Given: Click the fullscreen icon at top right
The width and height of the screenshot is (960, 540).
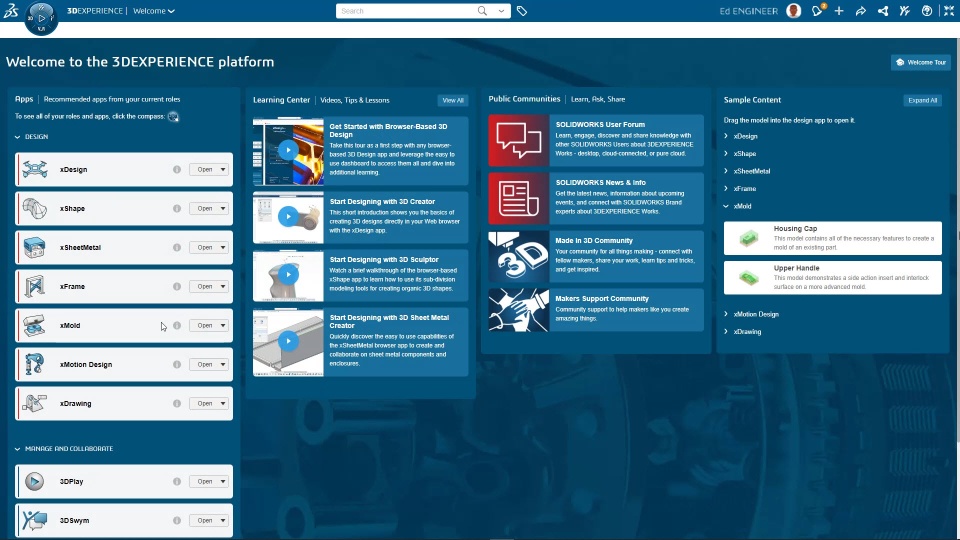Looking at the screenshot, I should [x=949, y=10].
